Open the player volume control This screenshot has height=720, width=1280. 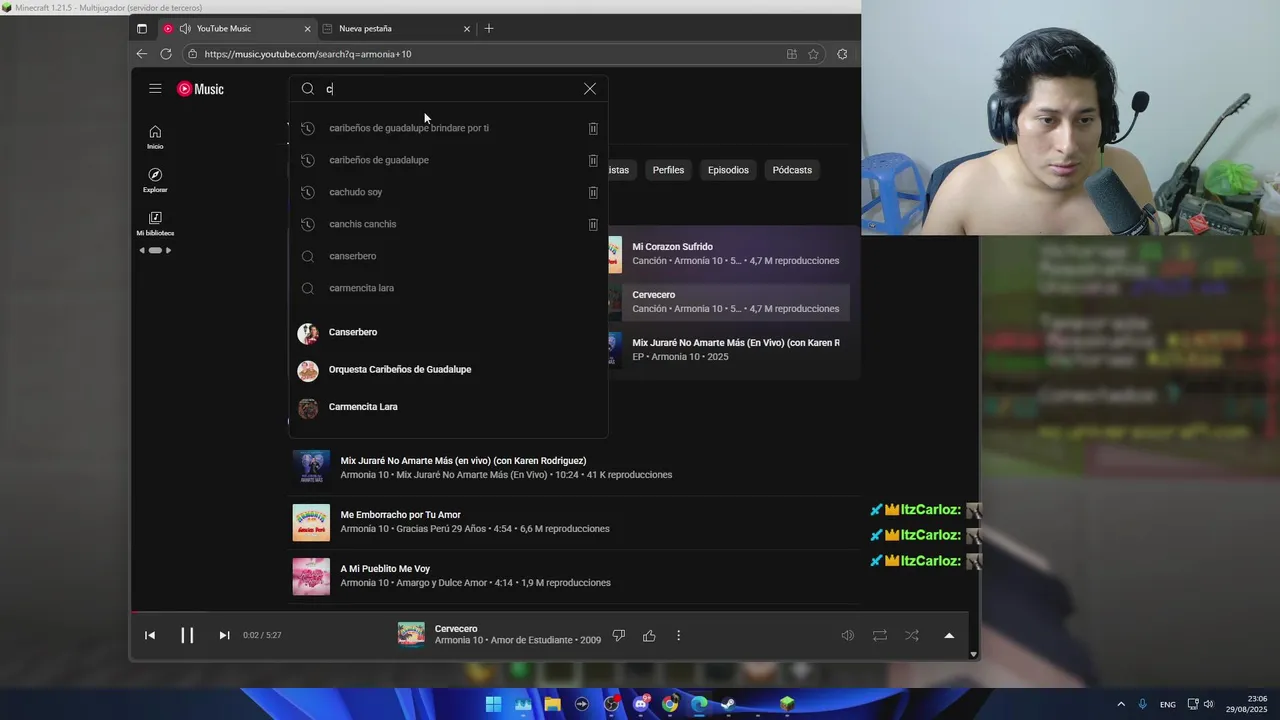pos(848,635)
